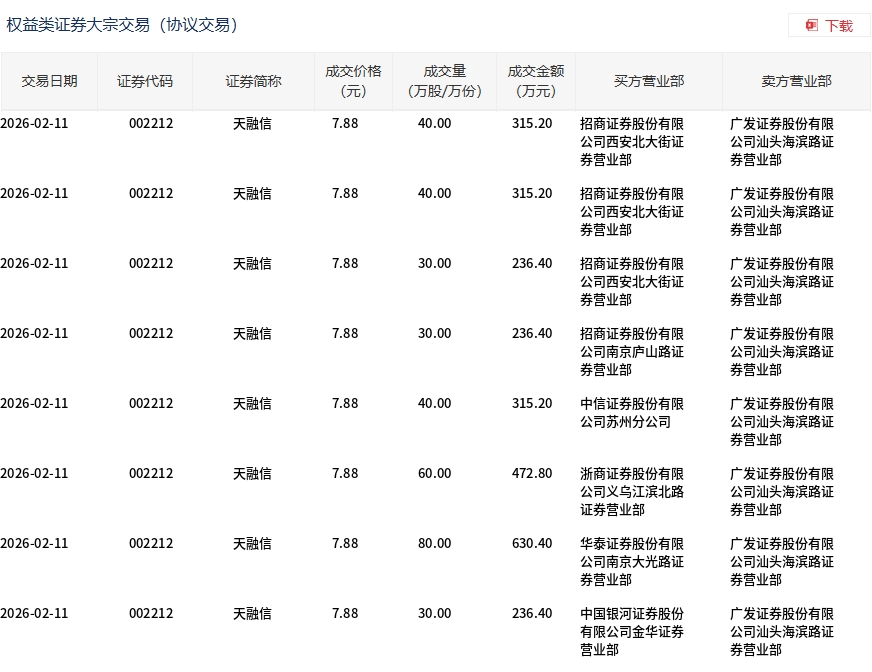Click the 下载 download button
The height and width of the screenshot is (672, 872).
[829, 25]
